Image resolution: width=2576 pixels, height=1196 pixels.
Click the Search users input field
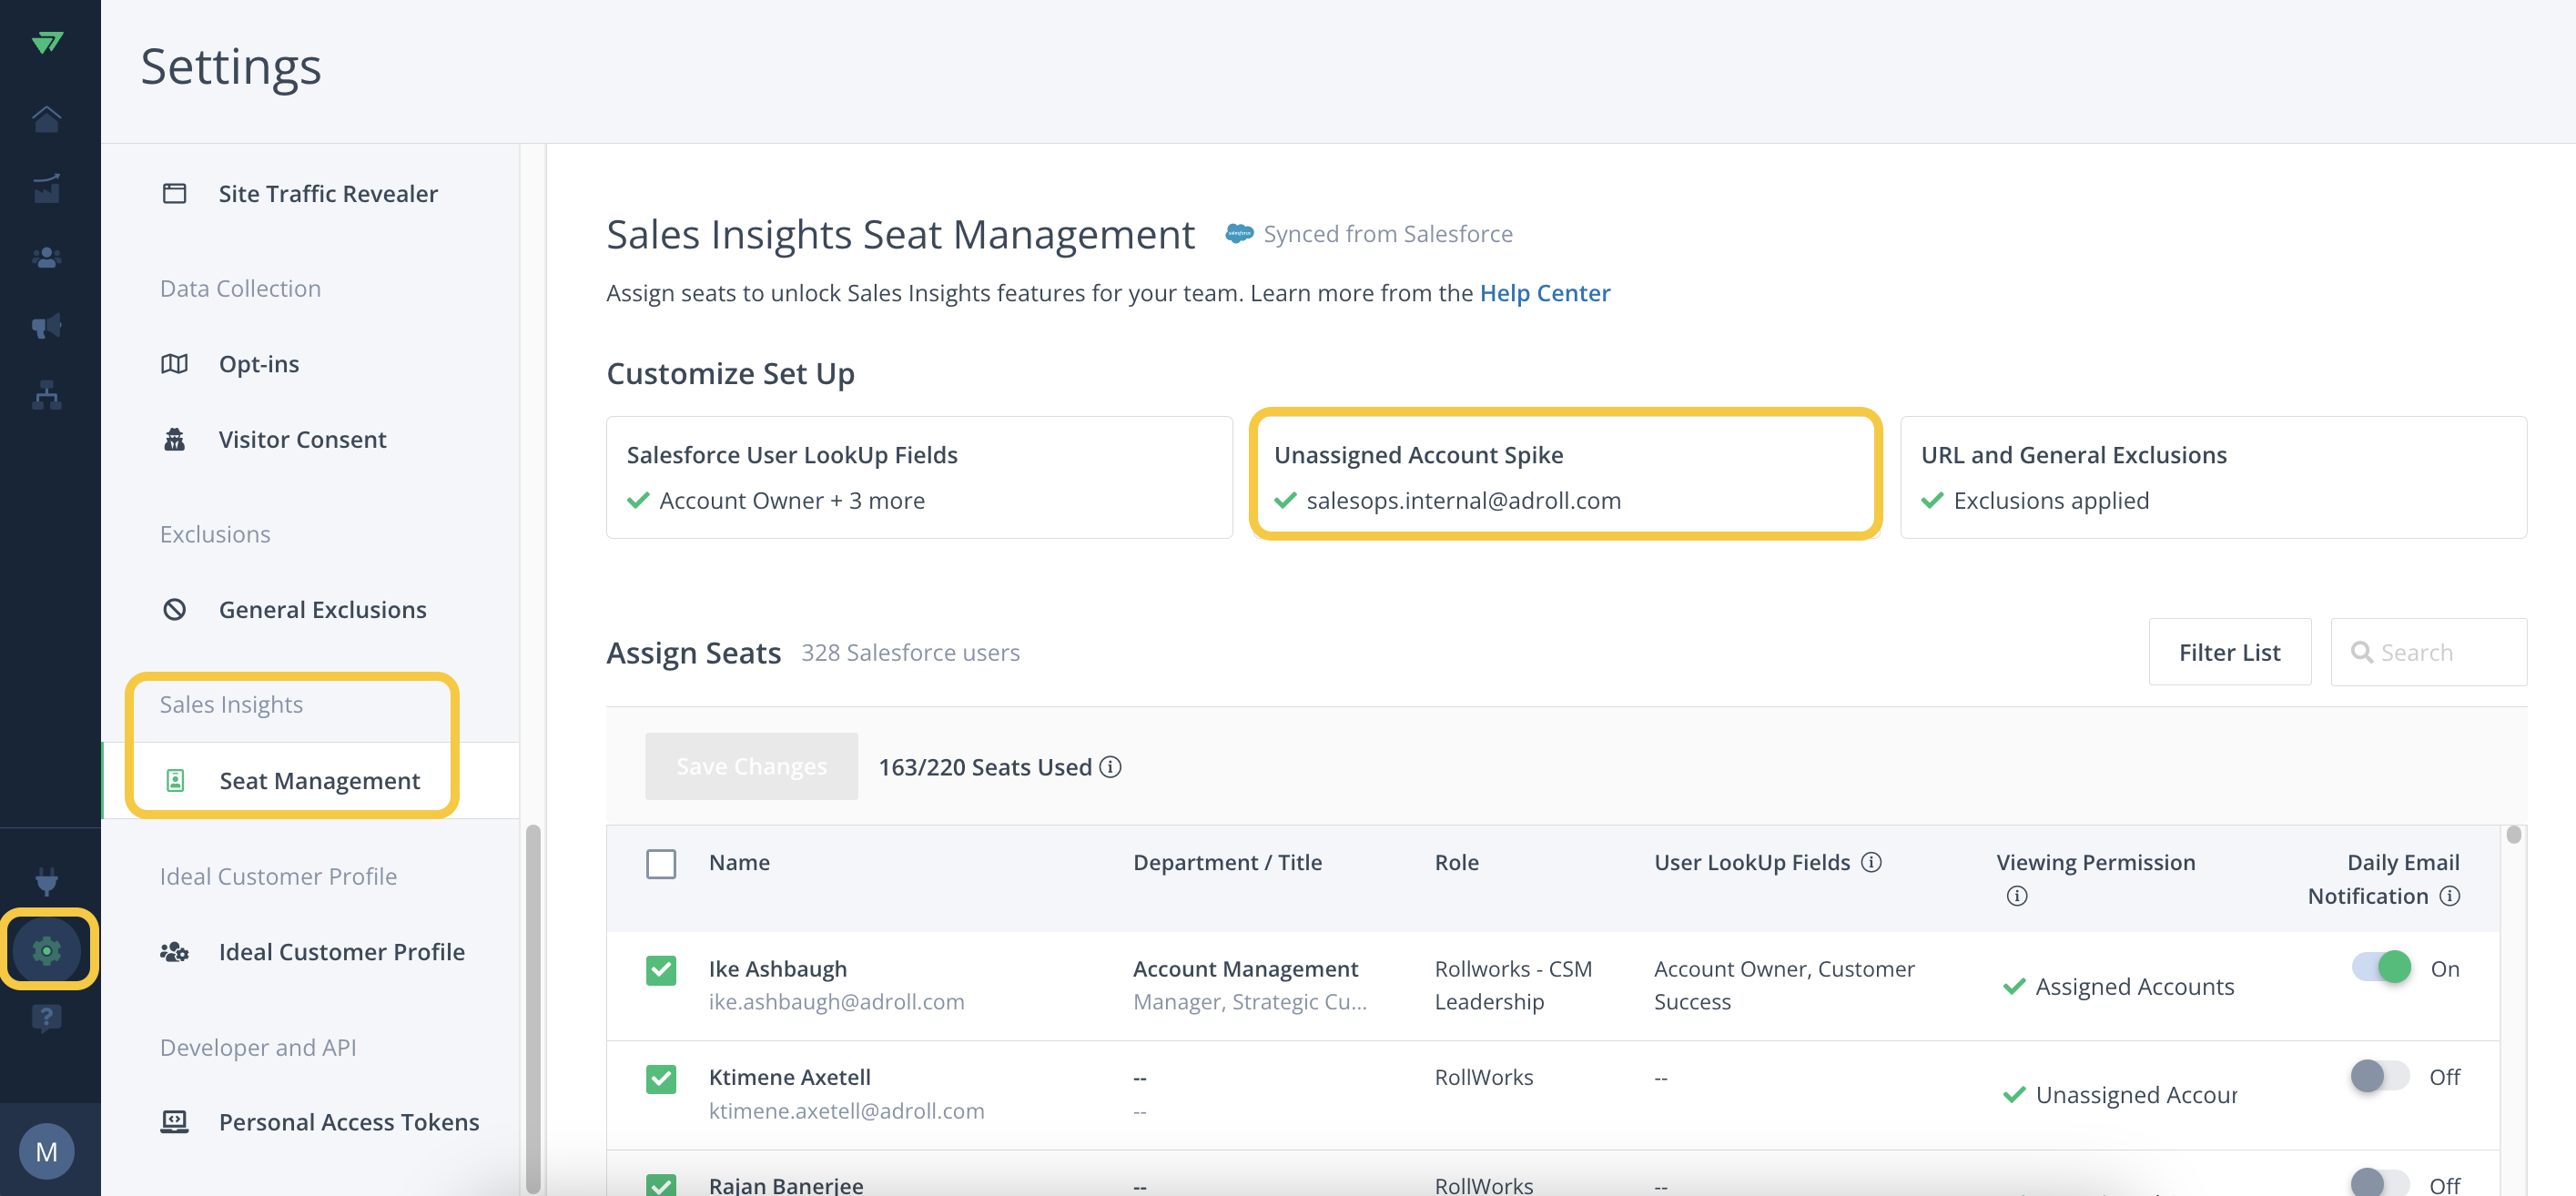click(x=2429, y=652)
